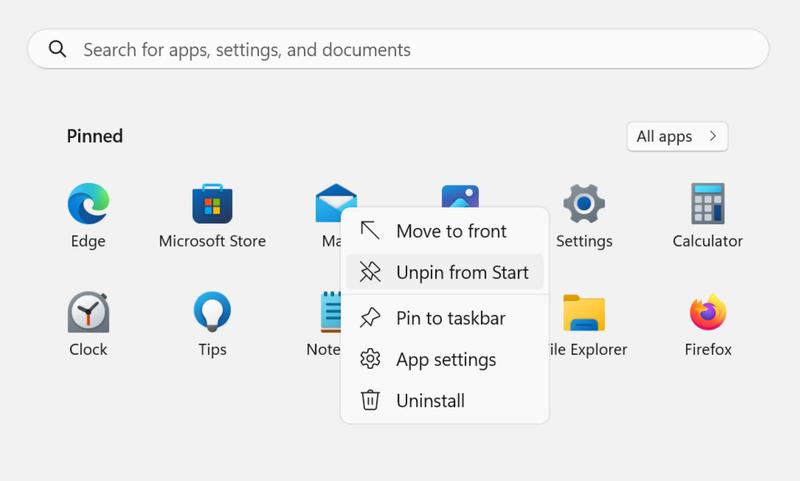The width and height of the screenshot is (800, 481).
Task: Open File Explorer folder icon
Action: click(x=584, y=313)
